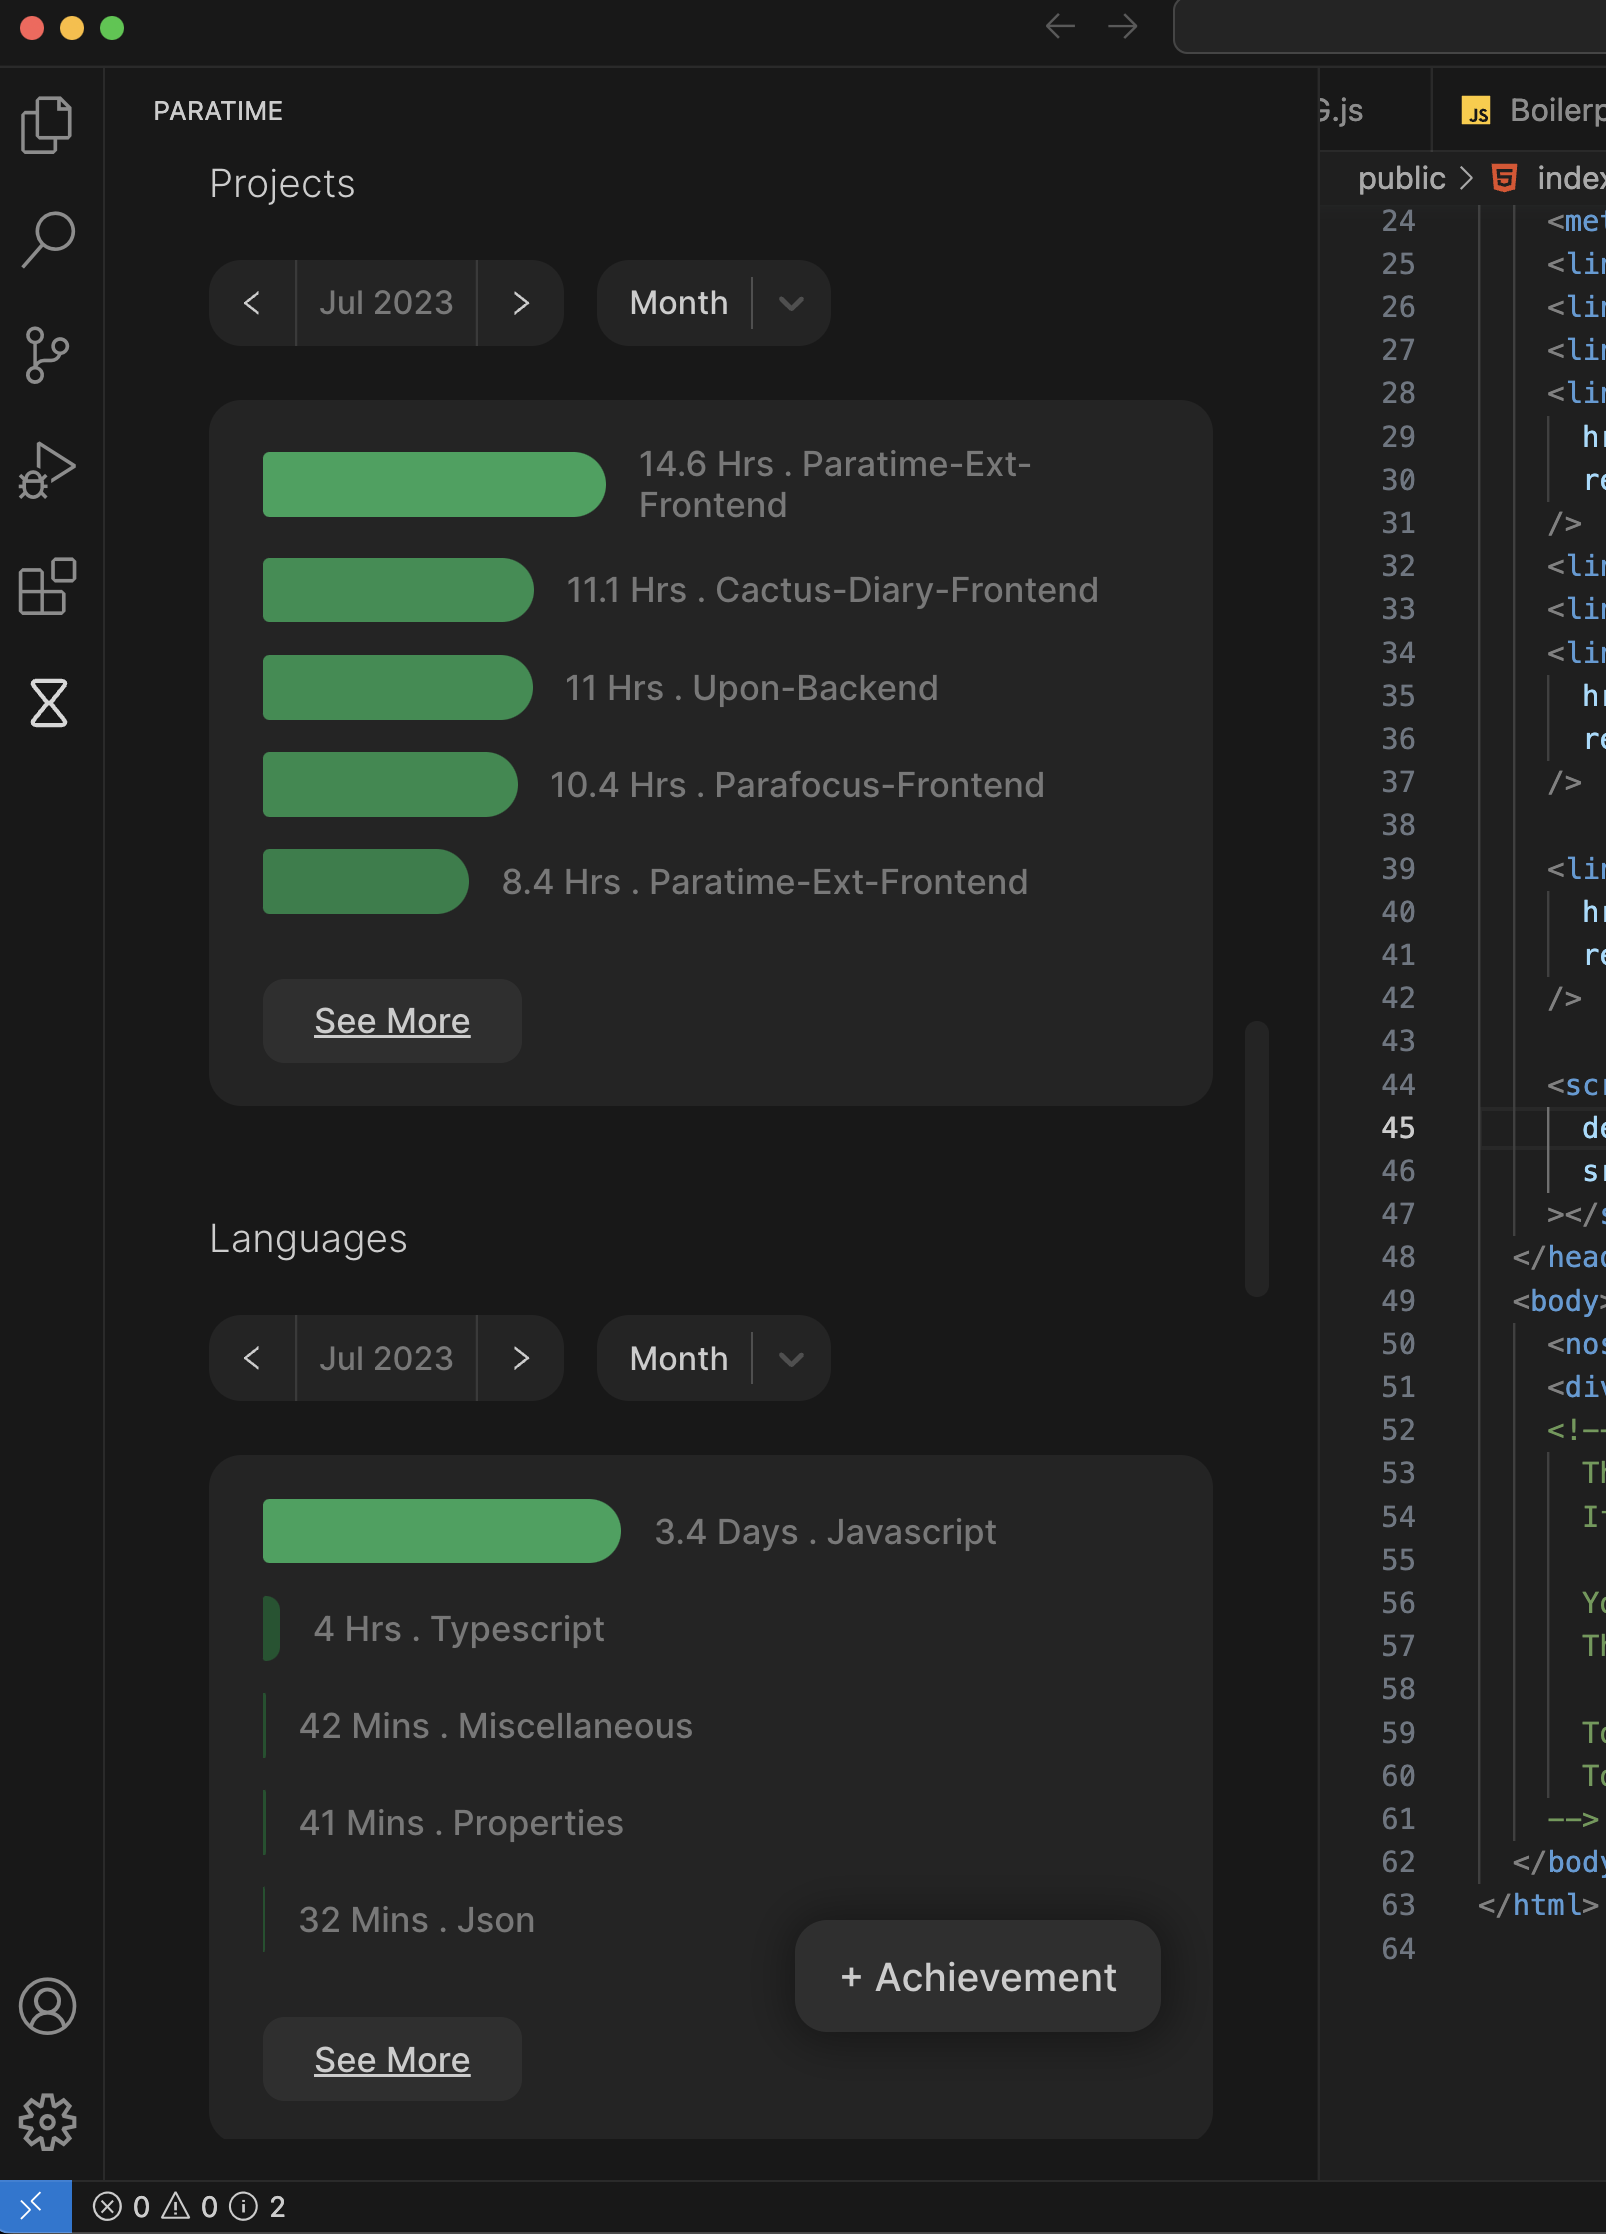1606x2234 pixels.
Task: Click the </html> closing tag
Action: [x=1538, y=1905]
